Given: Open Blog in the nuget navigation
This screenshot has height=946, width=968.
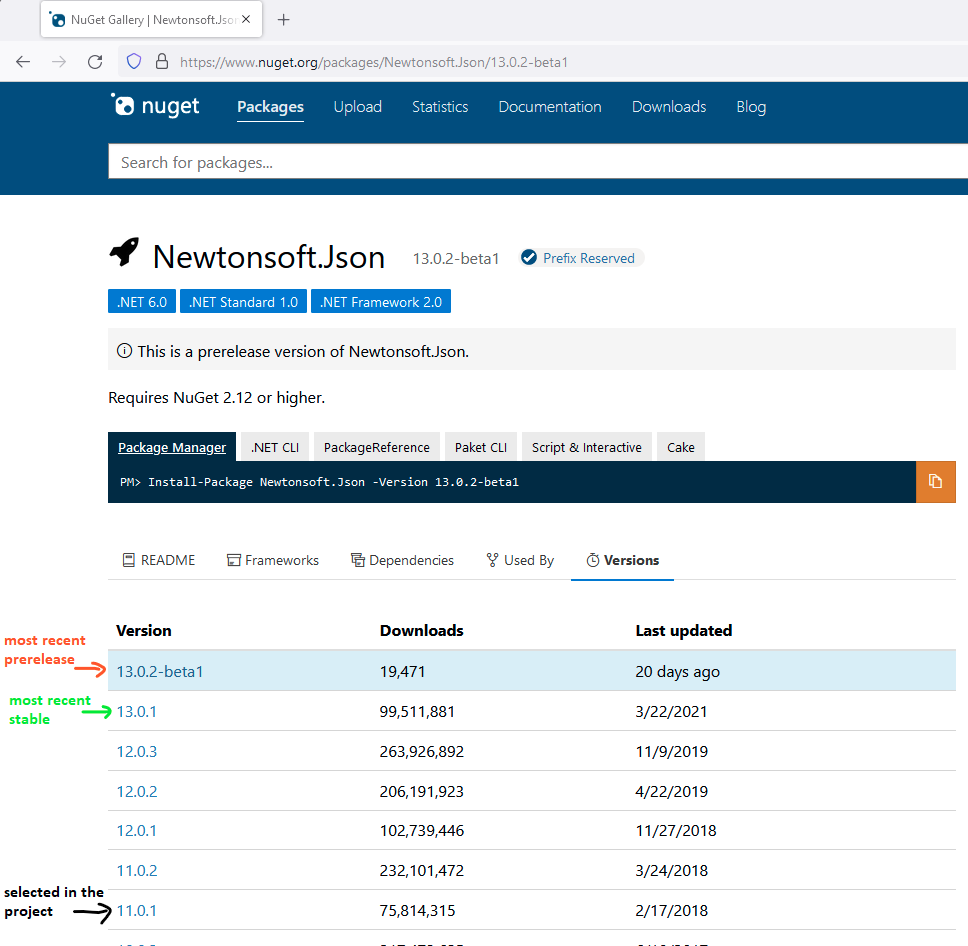Looking at the screenshot, I should (x=751, y=107).
